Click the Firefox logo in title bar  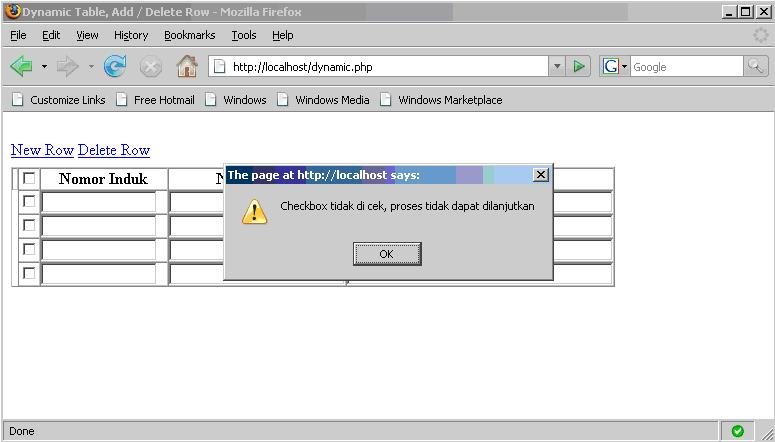[12, 11]
